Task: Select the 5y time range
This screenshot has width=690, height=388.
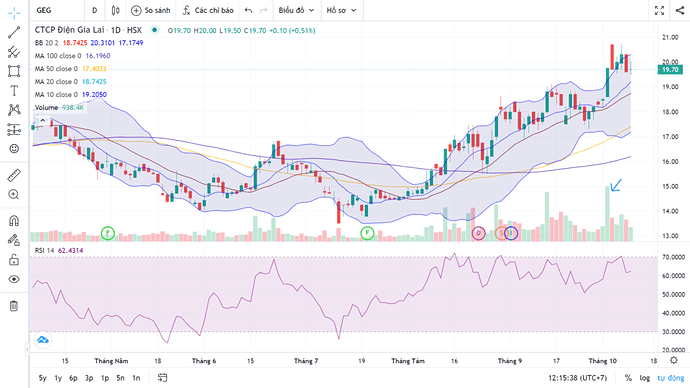Action: click(43, 378)
